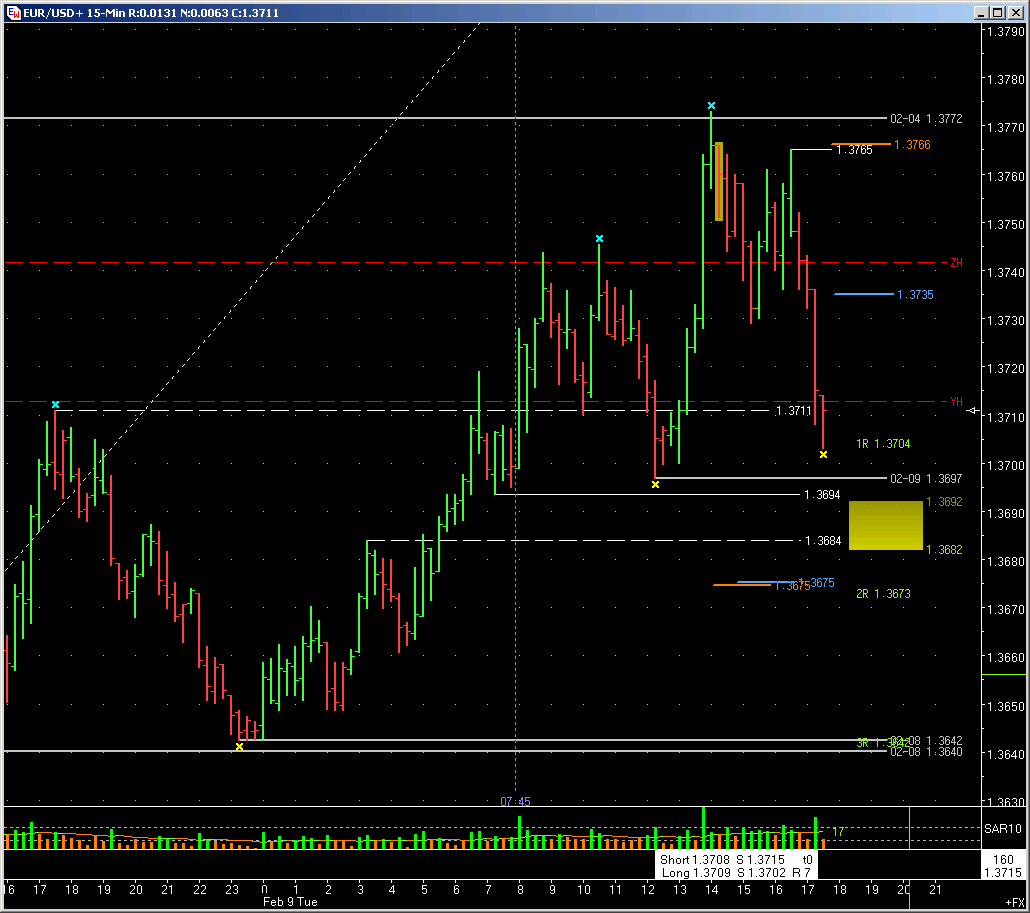Click the application icon in the title bar

[x=13, y=12]
